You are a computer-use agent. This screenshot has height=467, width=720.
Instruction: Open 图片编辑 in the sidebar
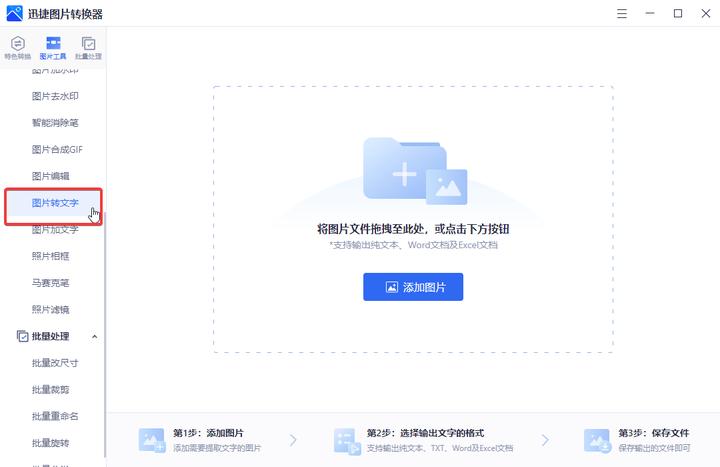tap(51, 176)
